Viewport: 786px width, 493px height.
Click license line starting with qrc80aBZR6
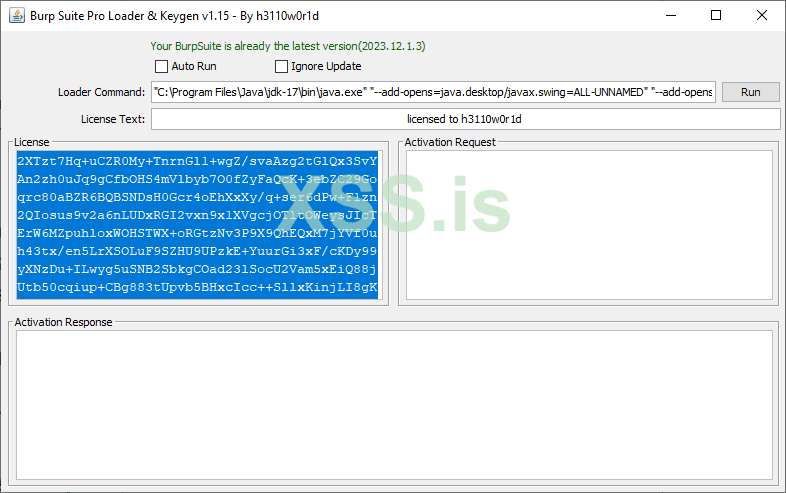pyautogui.click(x=197, y=197)
